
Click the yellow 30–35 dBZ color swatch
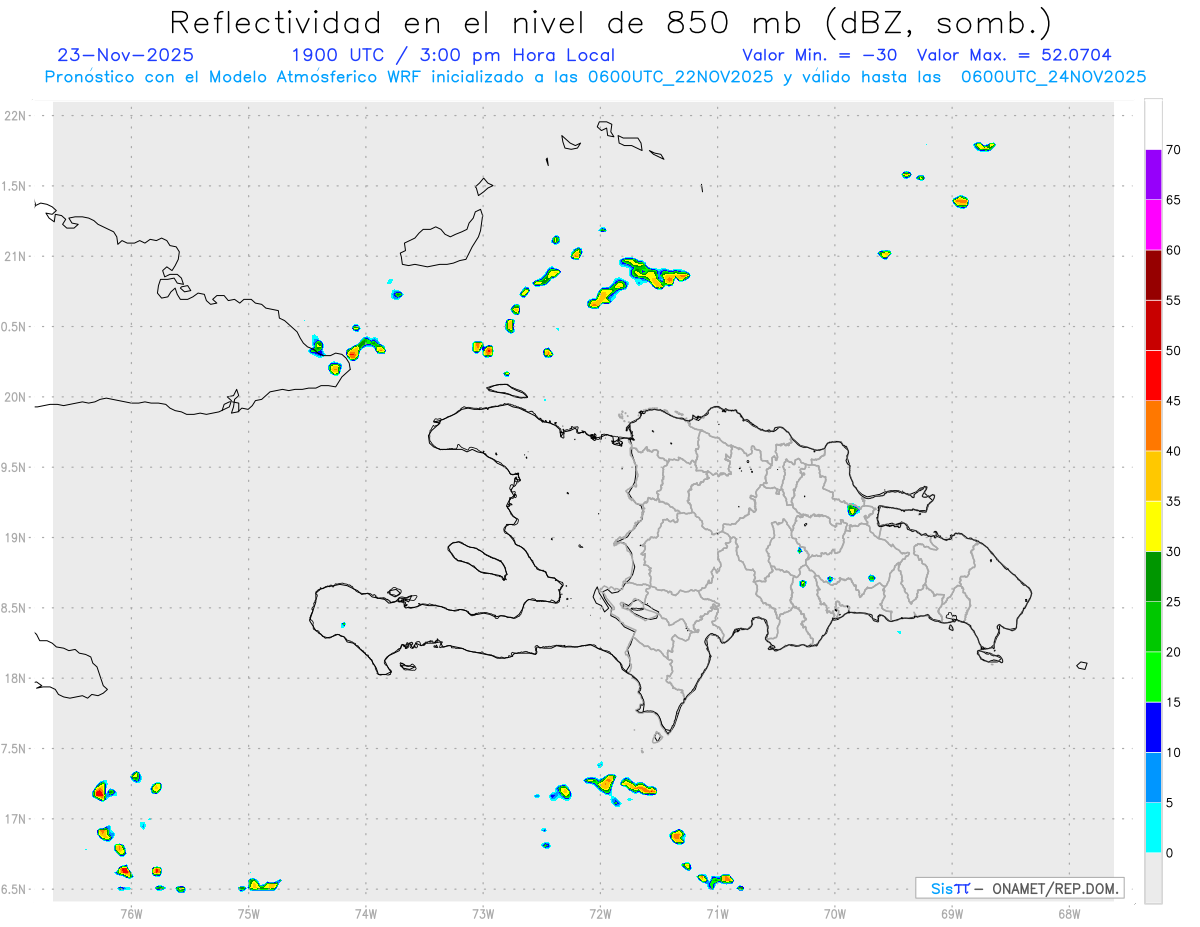tap(1153, 526)
